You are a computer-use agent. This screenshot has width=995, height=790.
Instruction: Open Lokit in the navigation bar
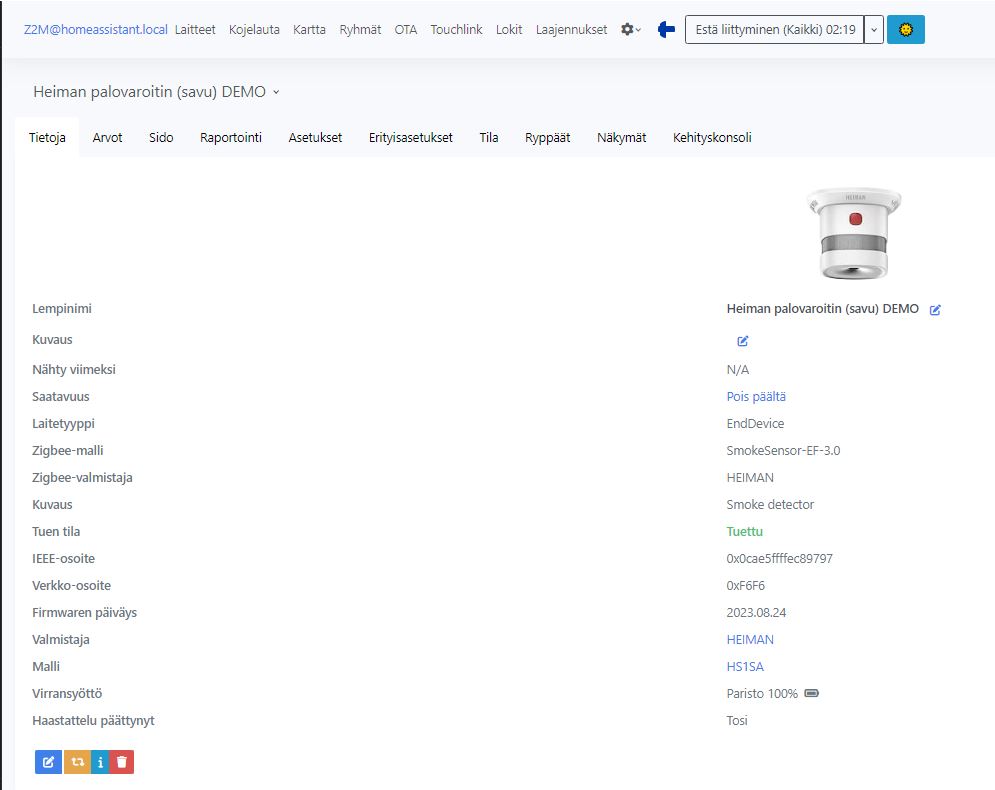tap(509, 29)
